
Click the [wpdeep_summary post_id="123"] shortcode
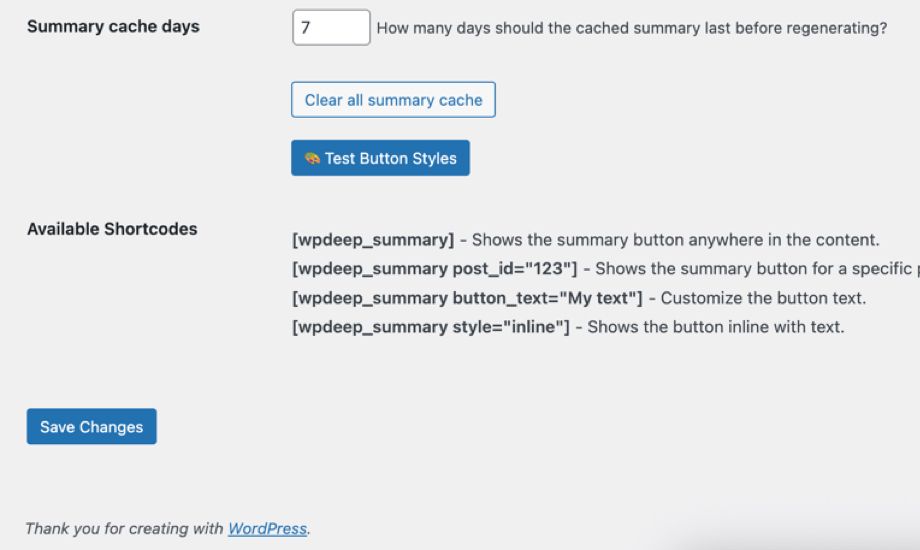pyautogui.click(x=435, y=269)
